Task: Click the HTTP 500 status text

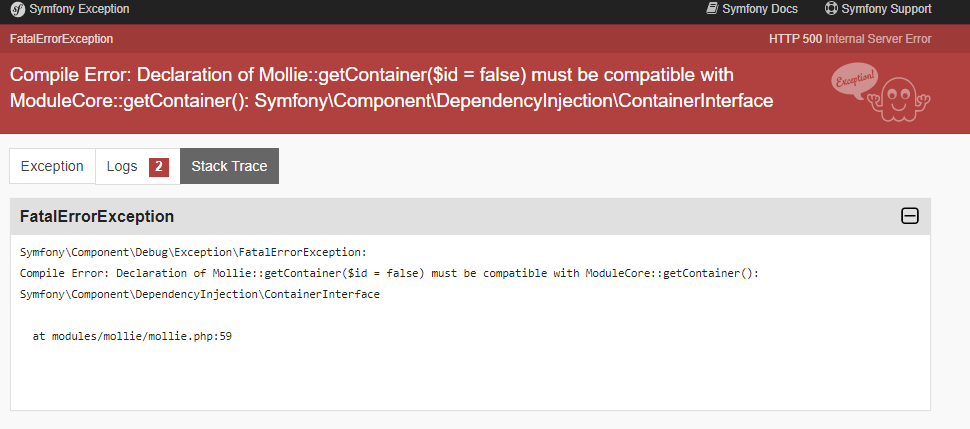Action: (x=849, y=39)
